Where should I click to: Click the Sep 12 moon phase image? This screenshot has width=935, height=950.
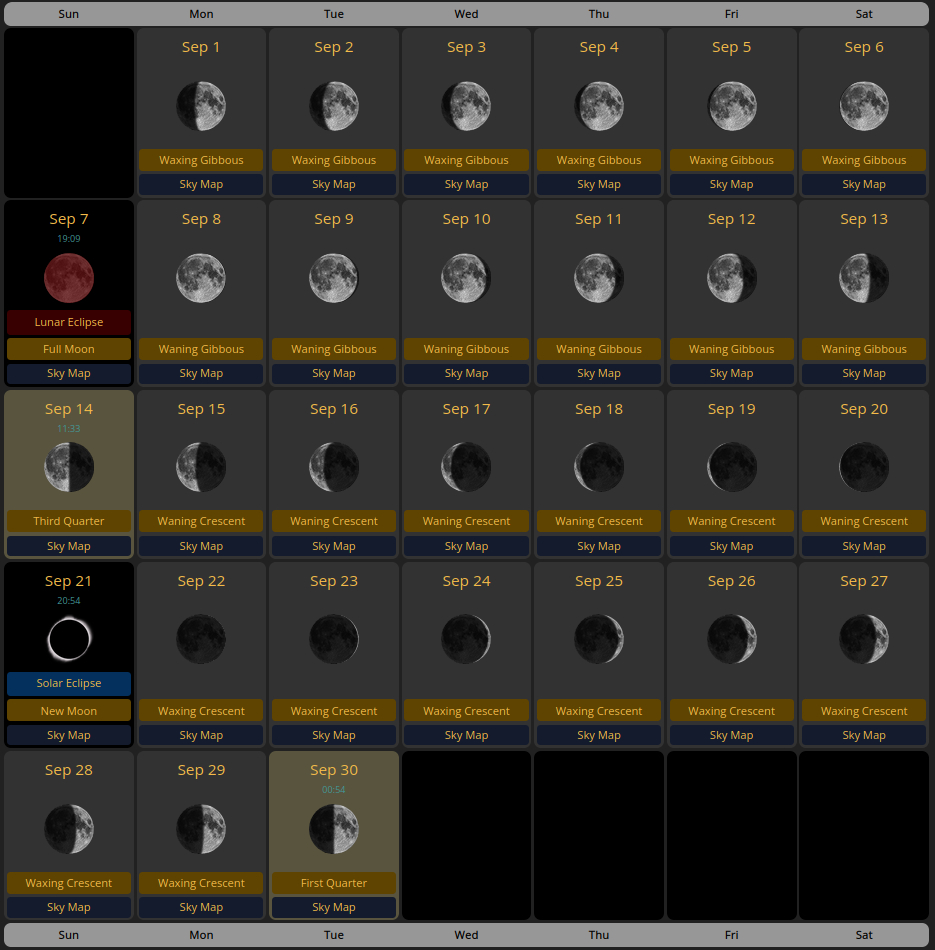click(x=731, y=278)
